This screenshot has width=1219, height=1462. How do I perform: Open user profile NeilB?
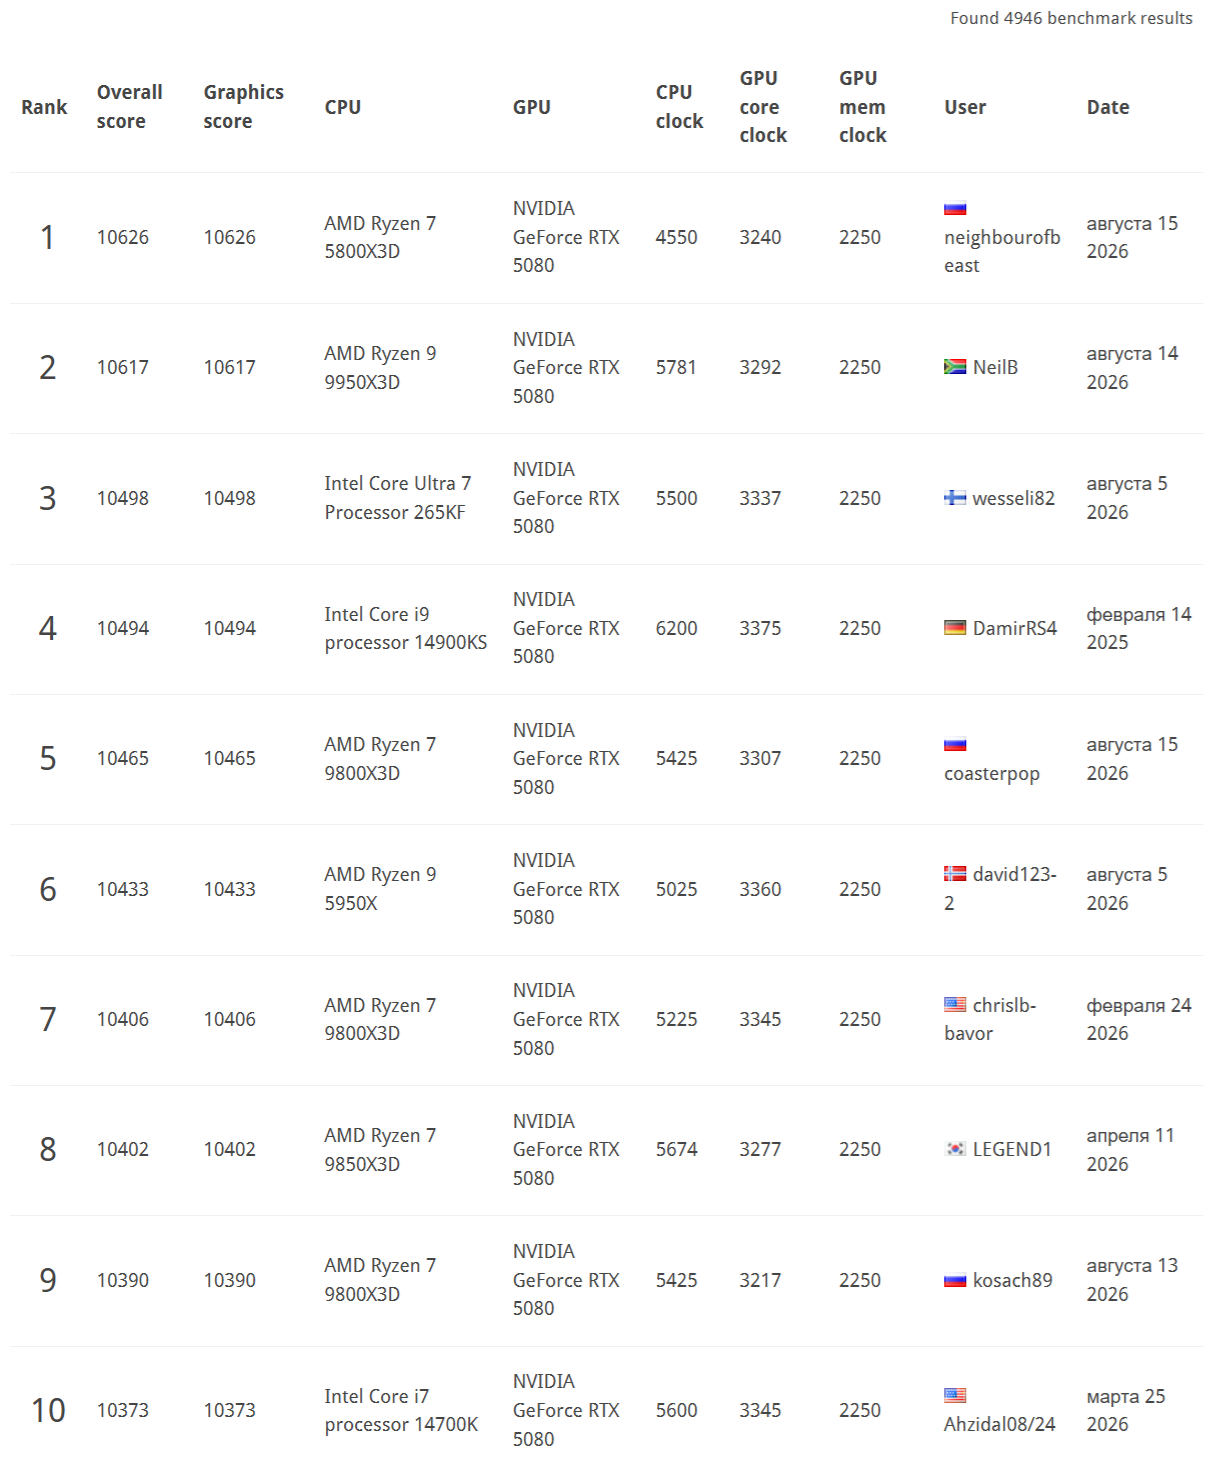pyautogui.click(x=995, y=367)
